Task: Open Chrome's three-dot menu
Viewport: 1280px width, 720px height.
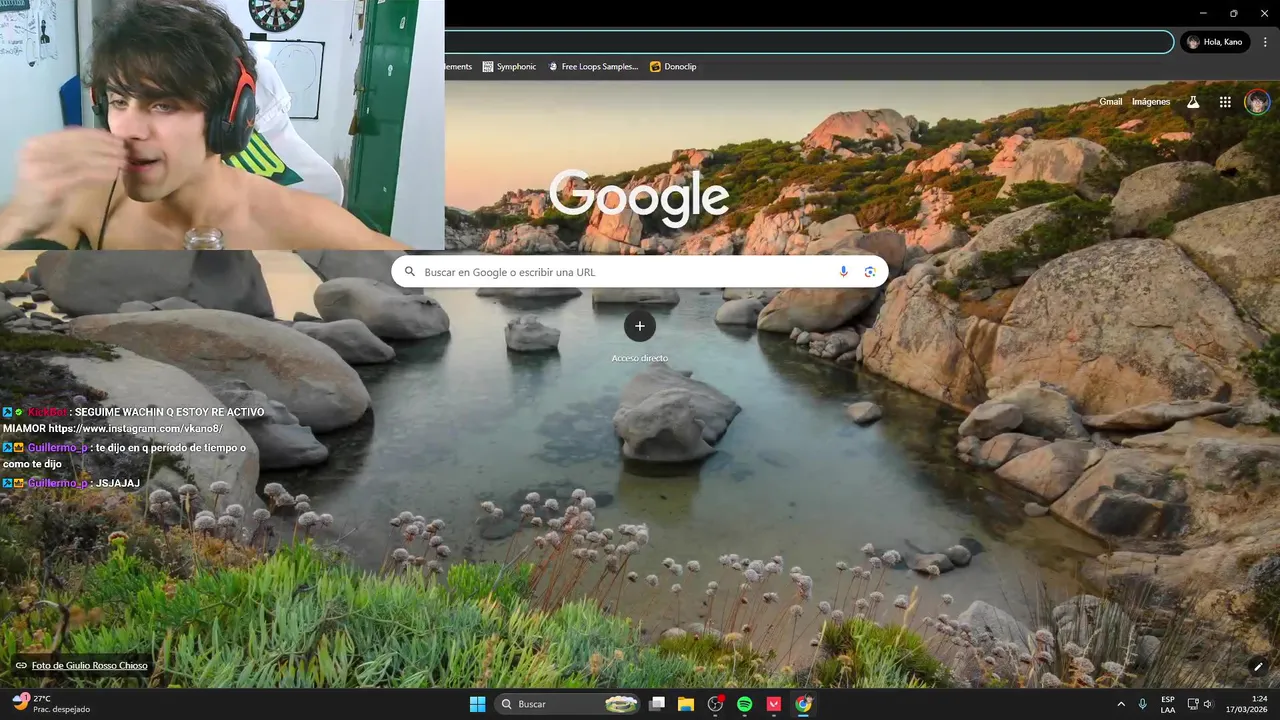Action: click(x=1266, y=42)
